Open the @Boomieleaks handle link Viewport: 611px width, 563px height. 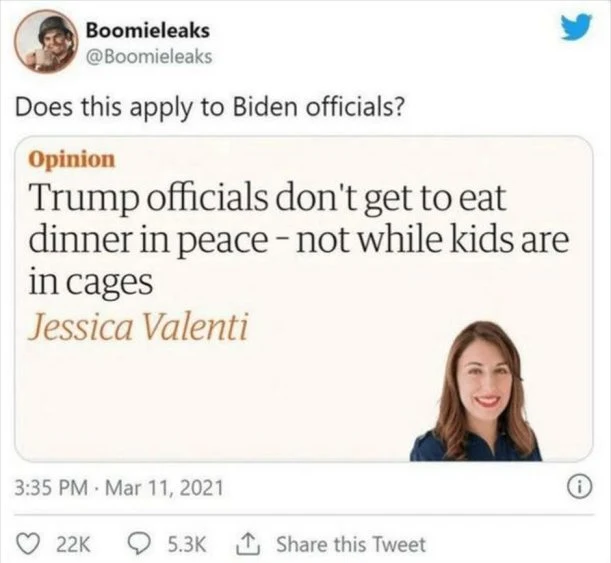[x=149, y=57]
